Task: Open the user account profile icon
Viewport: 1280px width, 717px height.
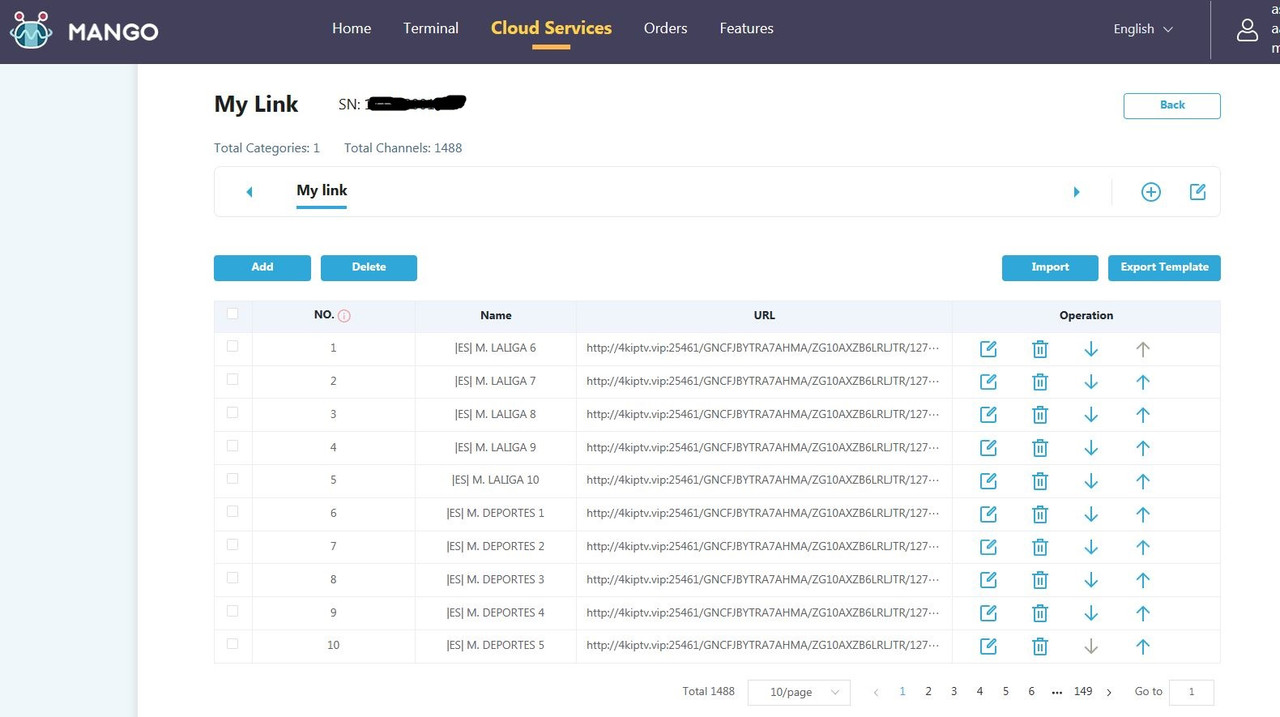Action: pos(1247,30)
